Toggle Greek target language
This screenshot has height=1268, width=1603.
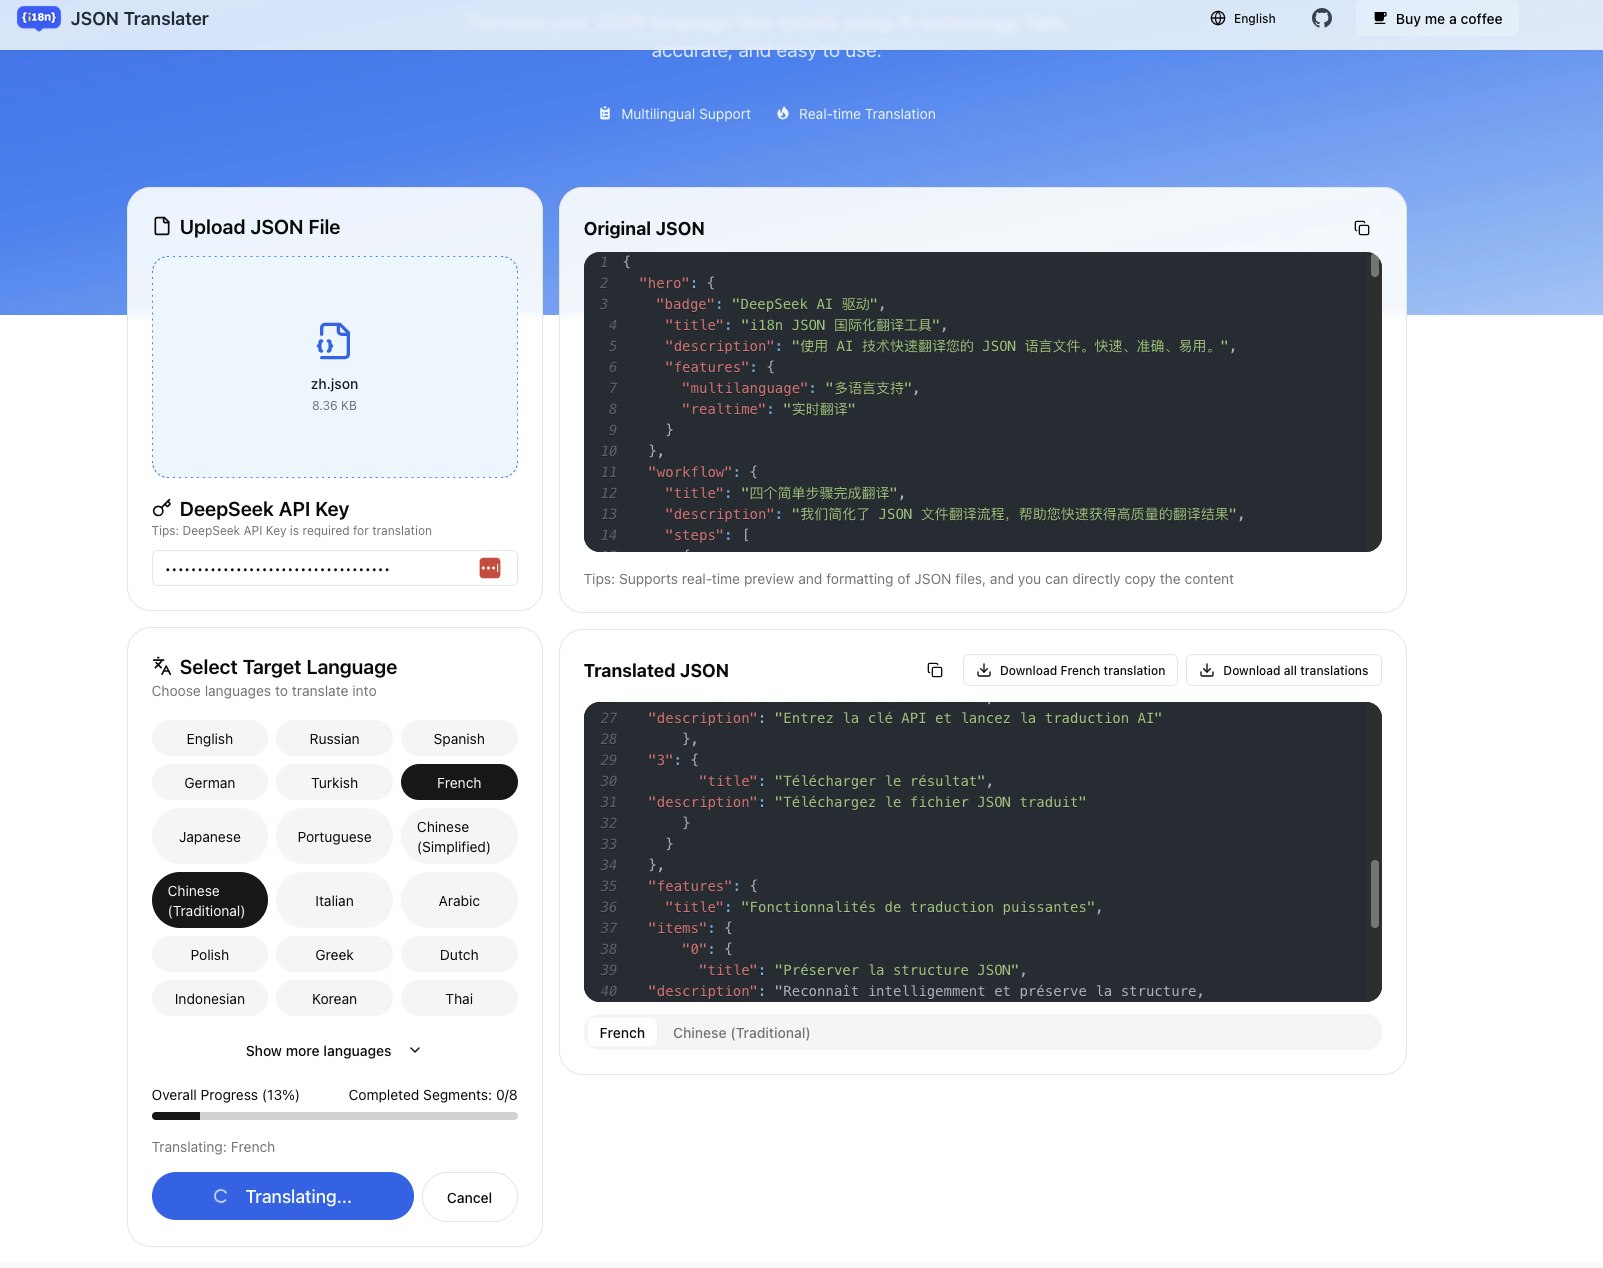(334, 954)
